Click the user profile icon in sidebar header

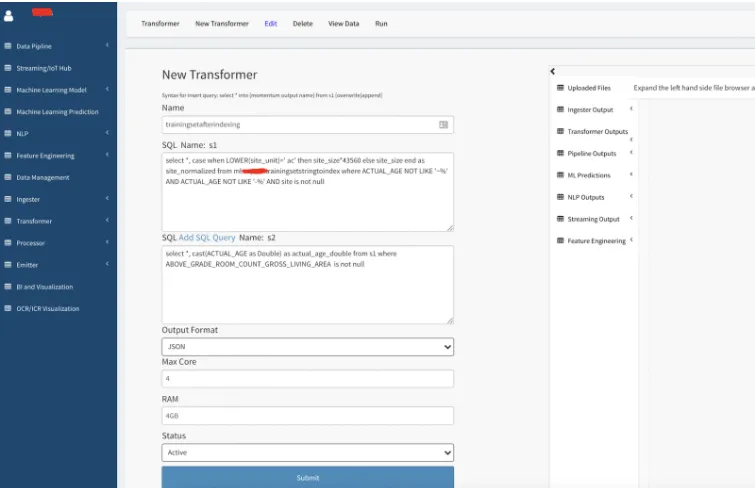[9, 17]
